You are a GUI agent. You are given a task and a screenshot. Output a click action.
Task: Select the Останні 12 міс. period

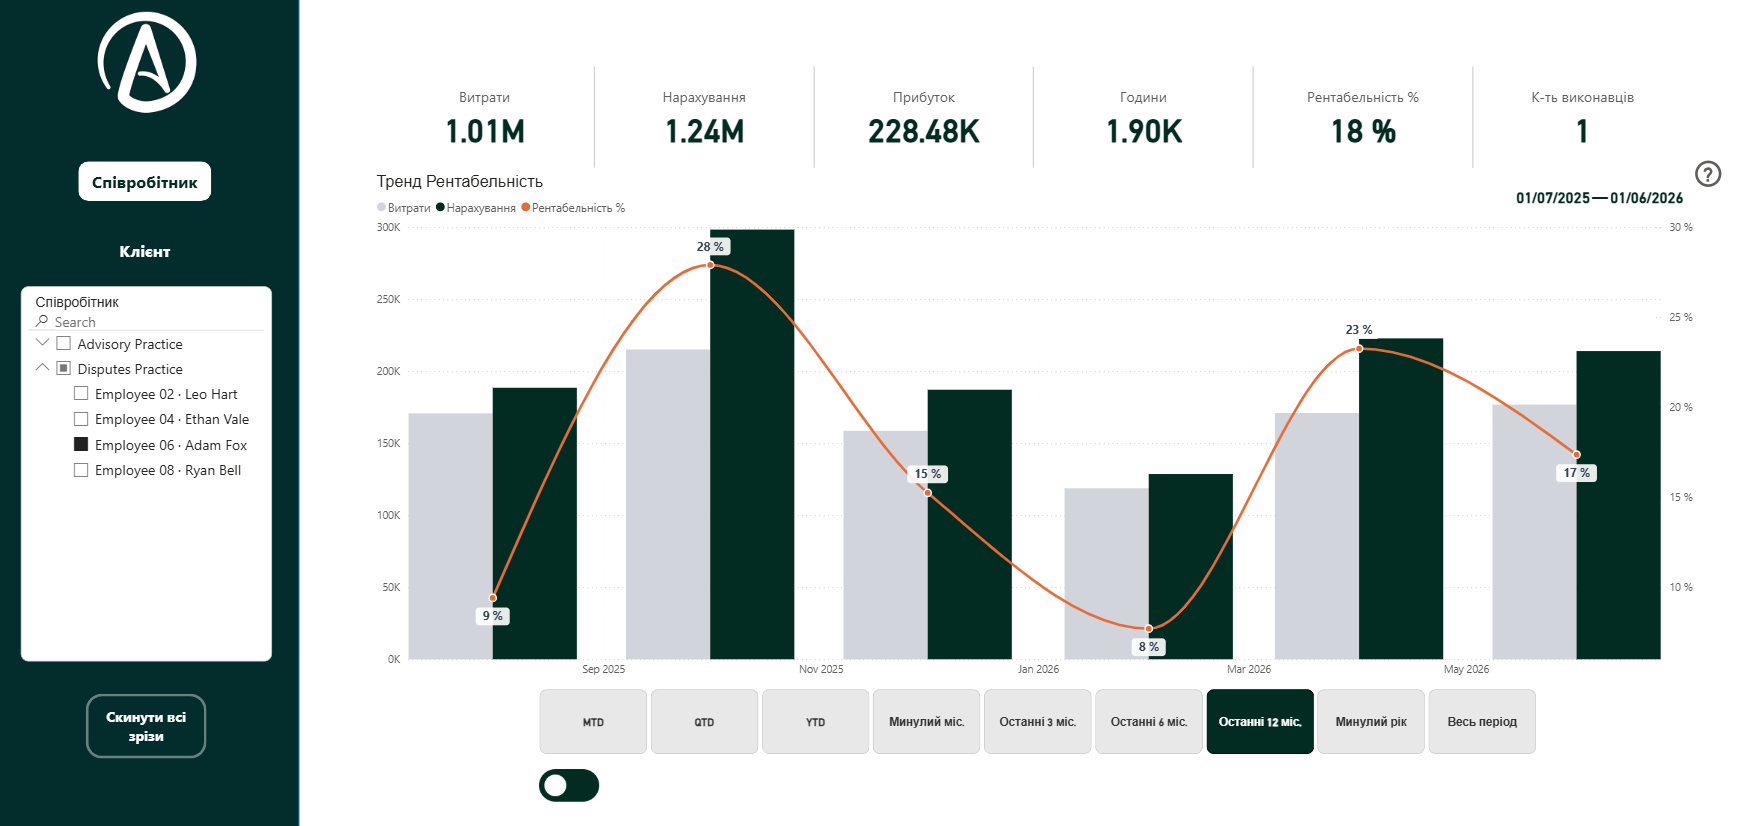click(1260, 721)
